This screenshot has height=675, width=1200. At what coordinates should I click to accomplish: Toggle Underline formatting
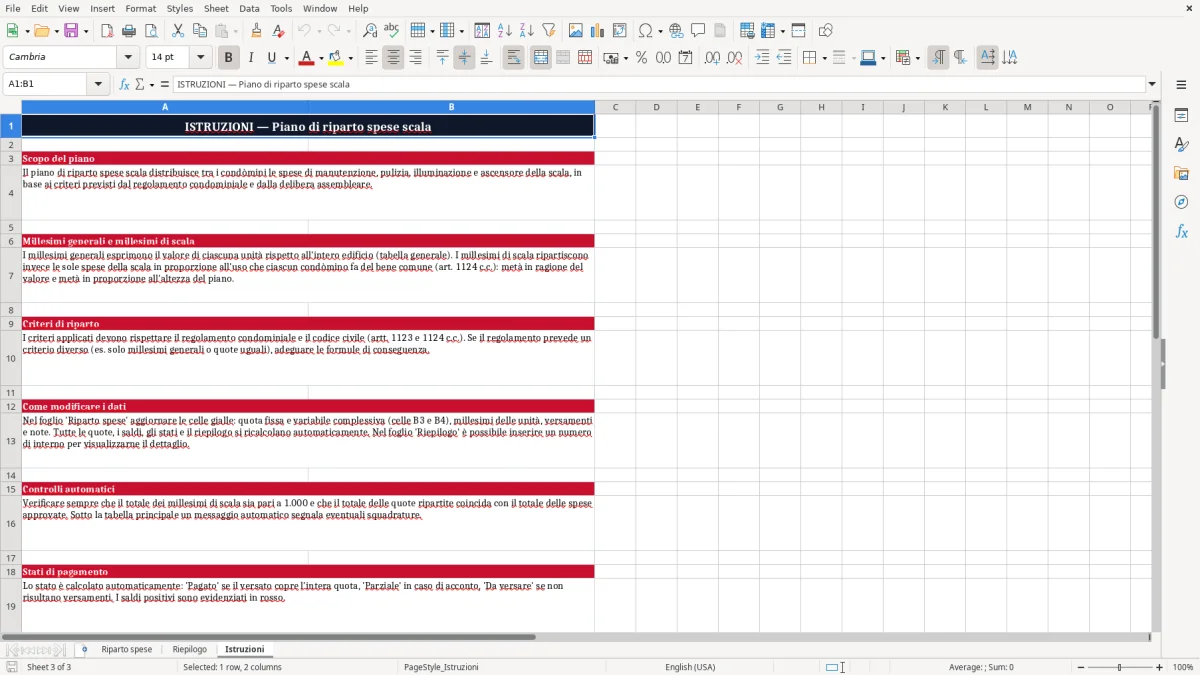click(271, 58)
